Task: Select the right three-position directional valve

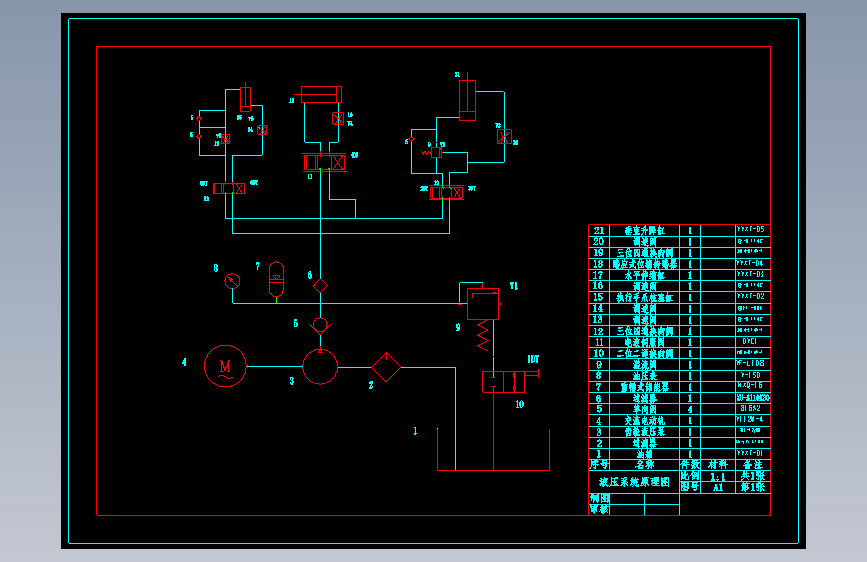Action: point(446,193)
